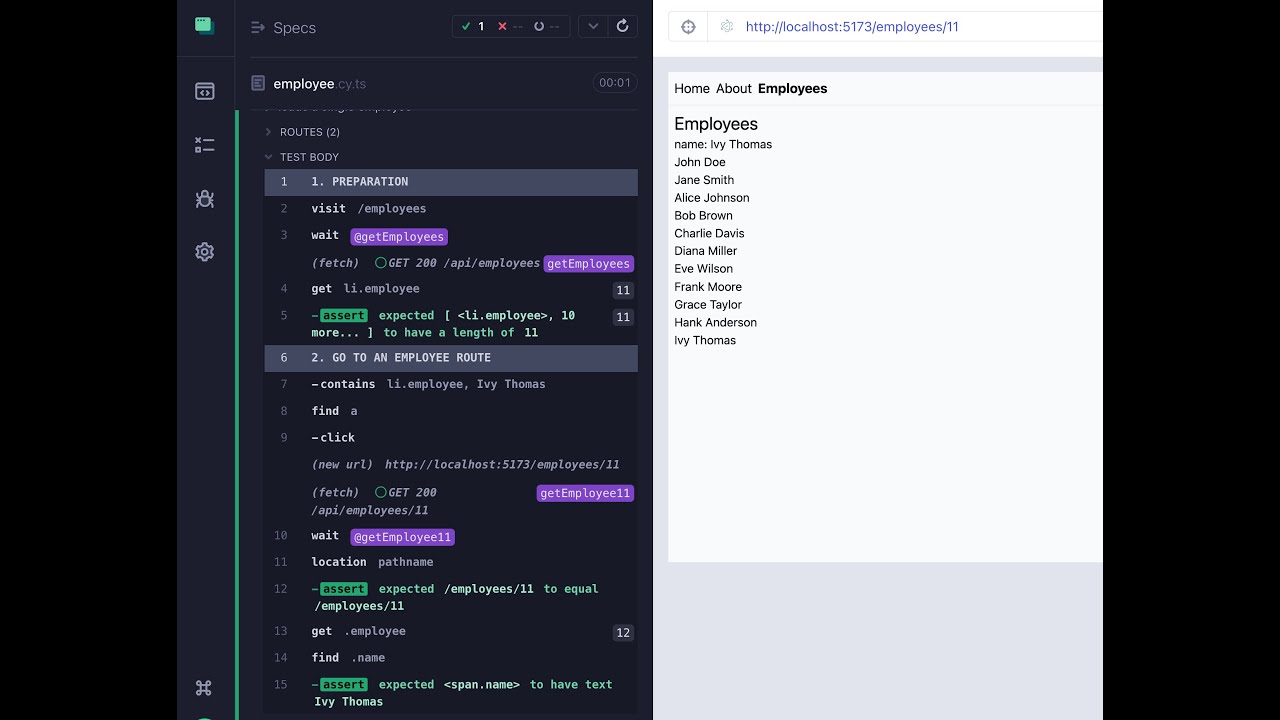This screenshot has width=1280, height=720.
Task: Open the Settings gear icon
Action: tap(205, 252)
